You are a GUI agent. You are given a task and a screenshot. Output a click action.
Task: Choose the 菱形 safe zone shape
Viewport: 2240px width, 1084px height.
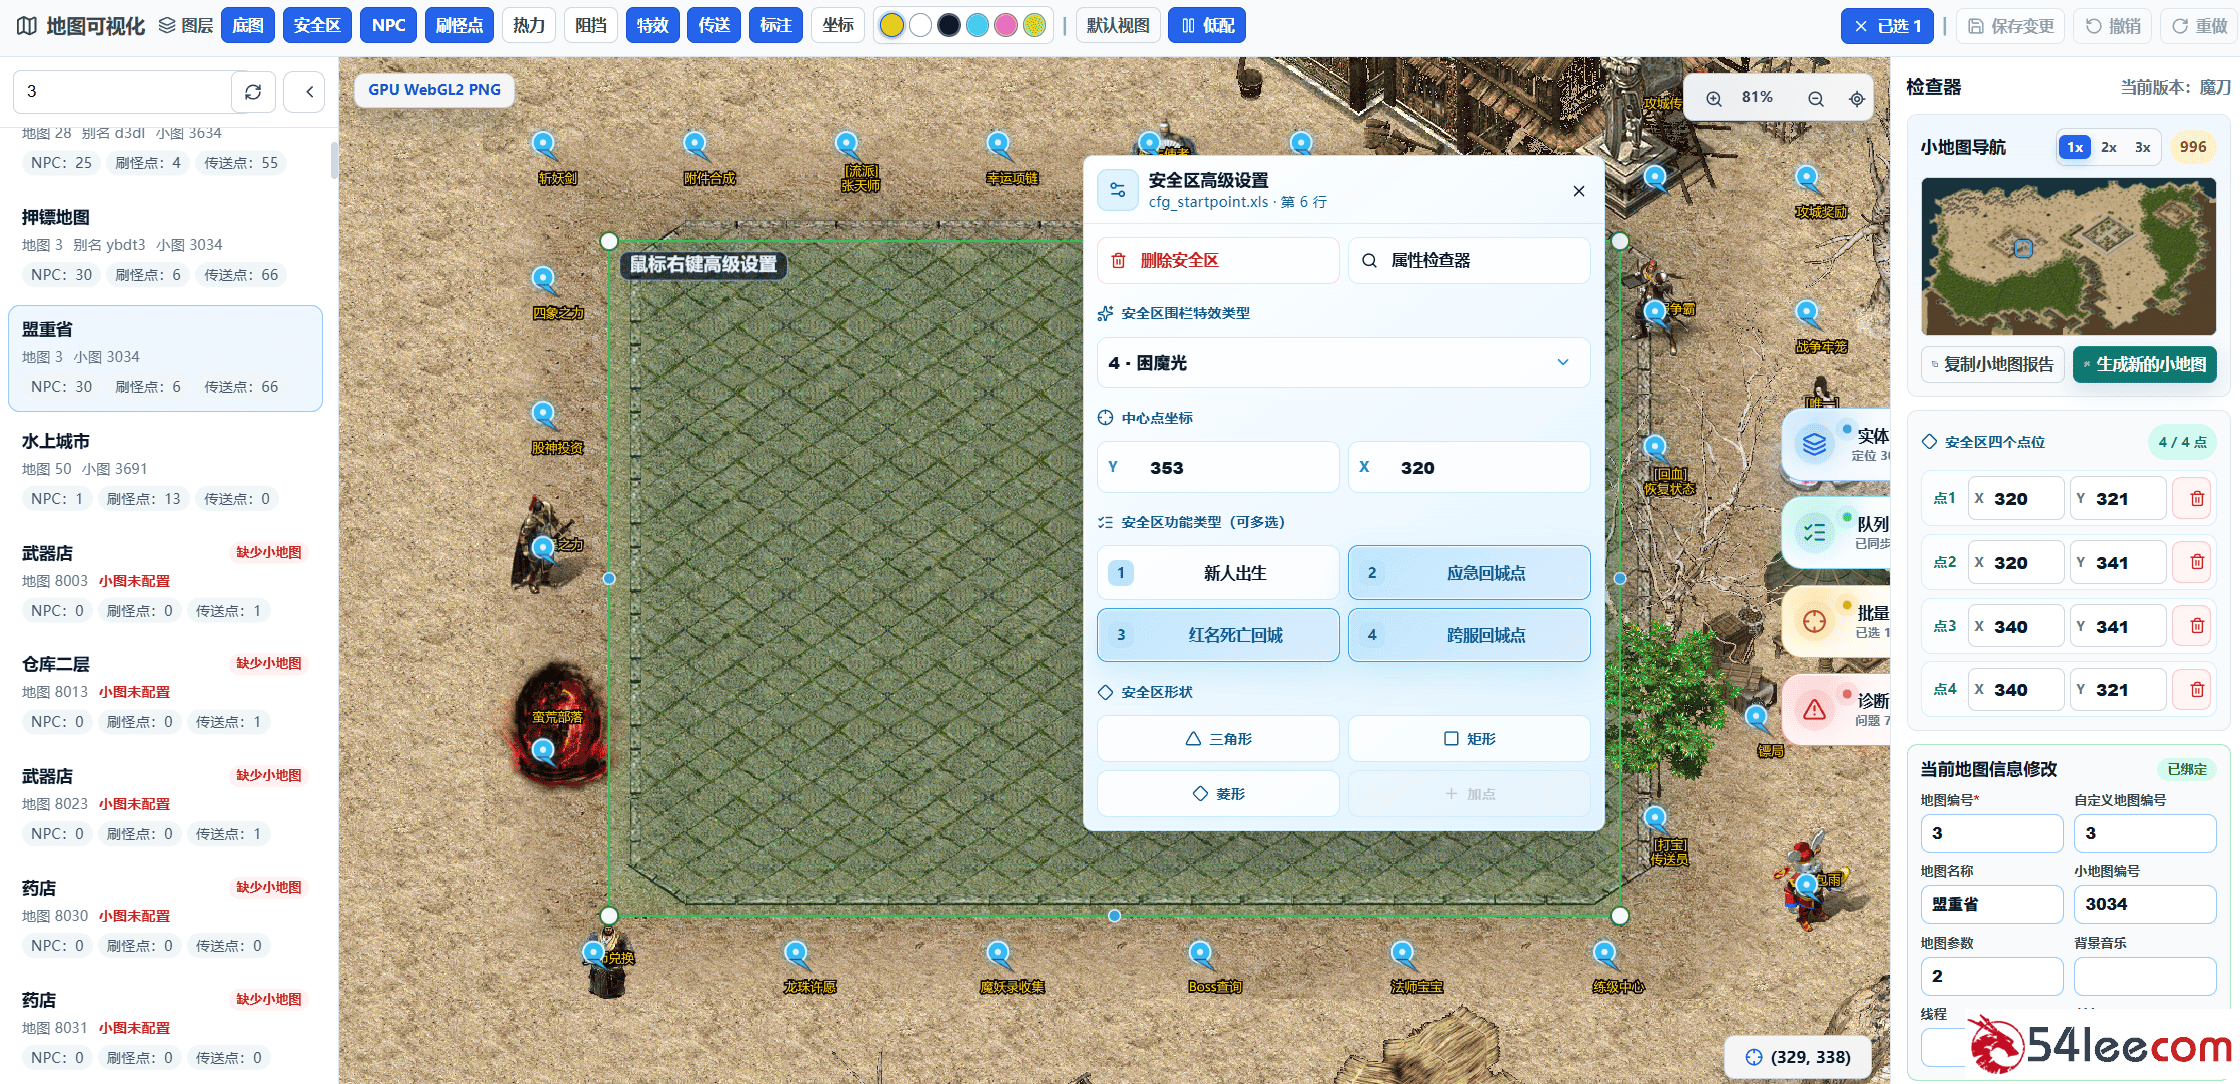click(x=1218, y=794)
